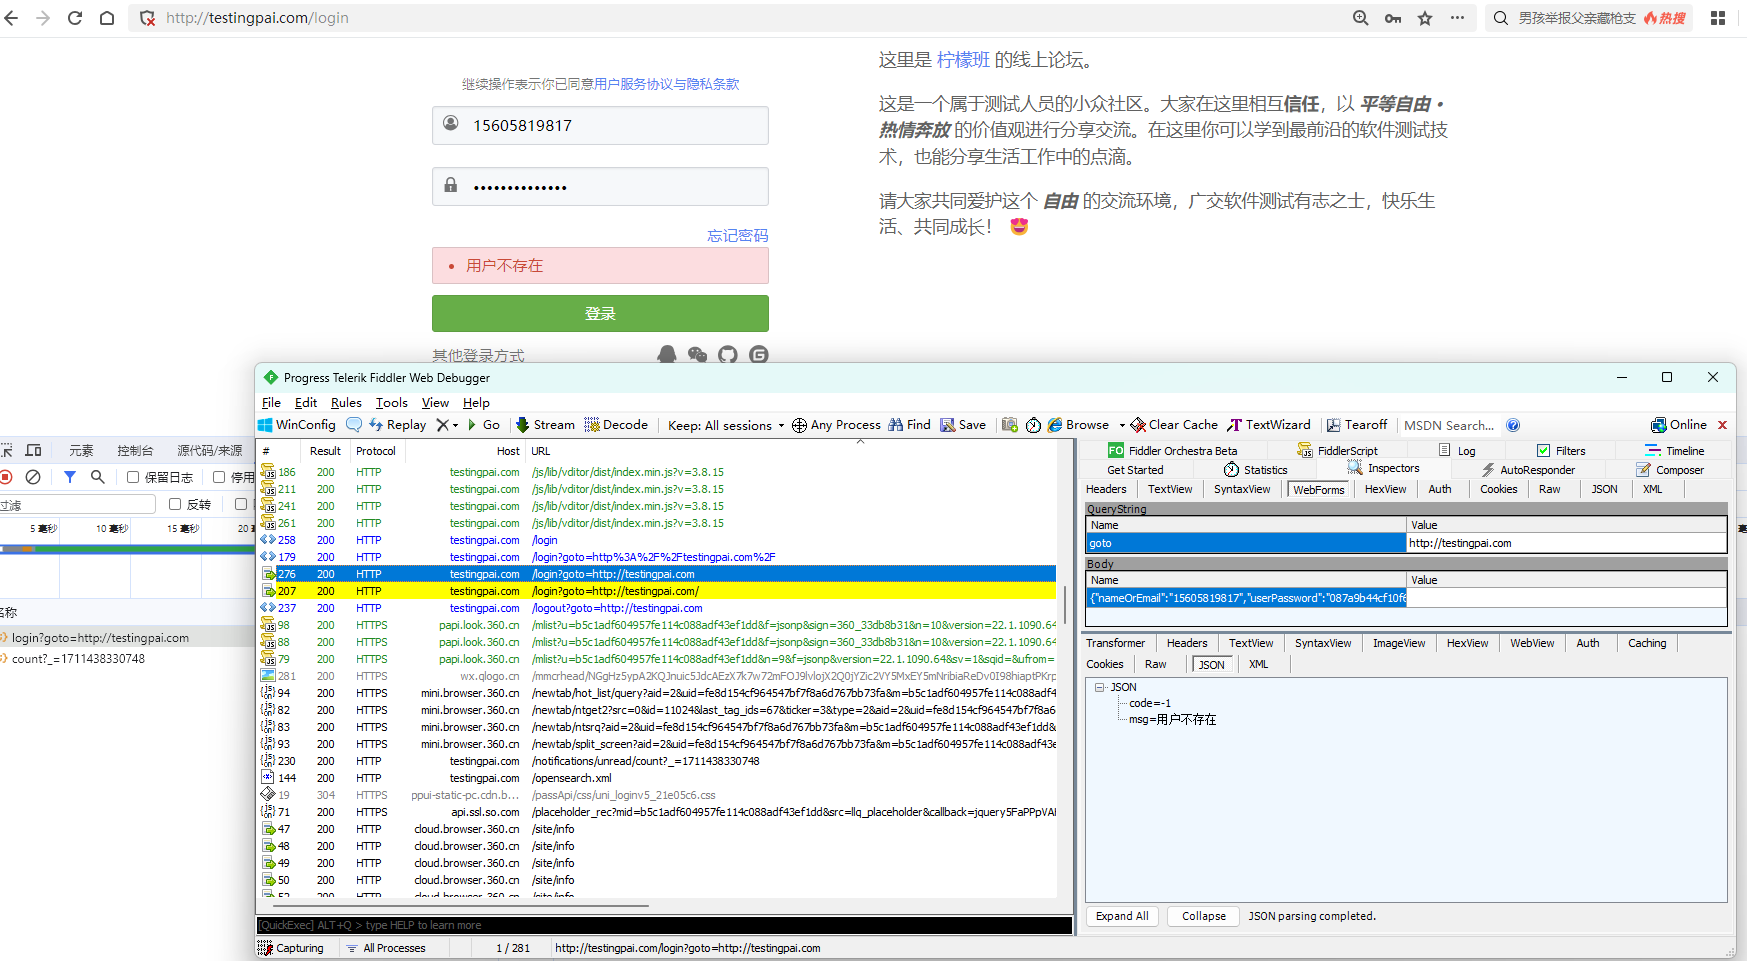
Task: Open the Remove sessions X dropdown arrow
Action: point(455,425)
